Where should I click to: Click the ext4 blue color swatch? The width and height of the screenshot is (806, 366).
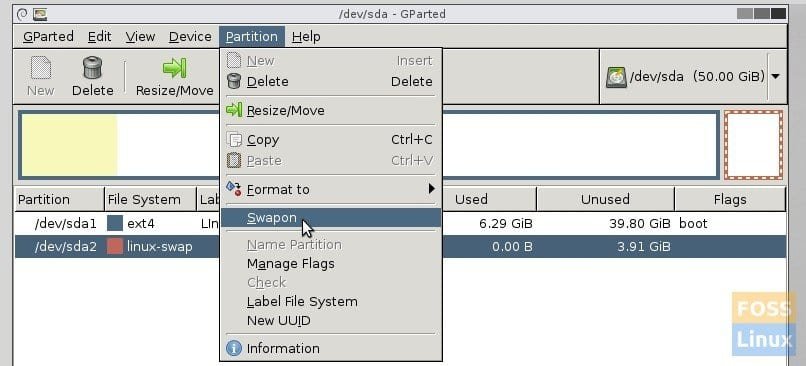pos(115,224)
